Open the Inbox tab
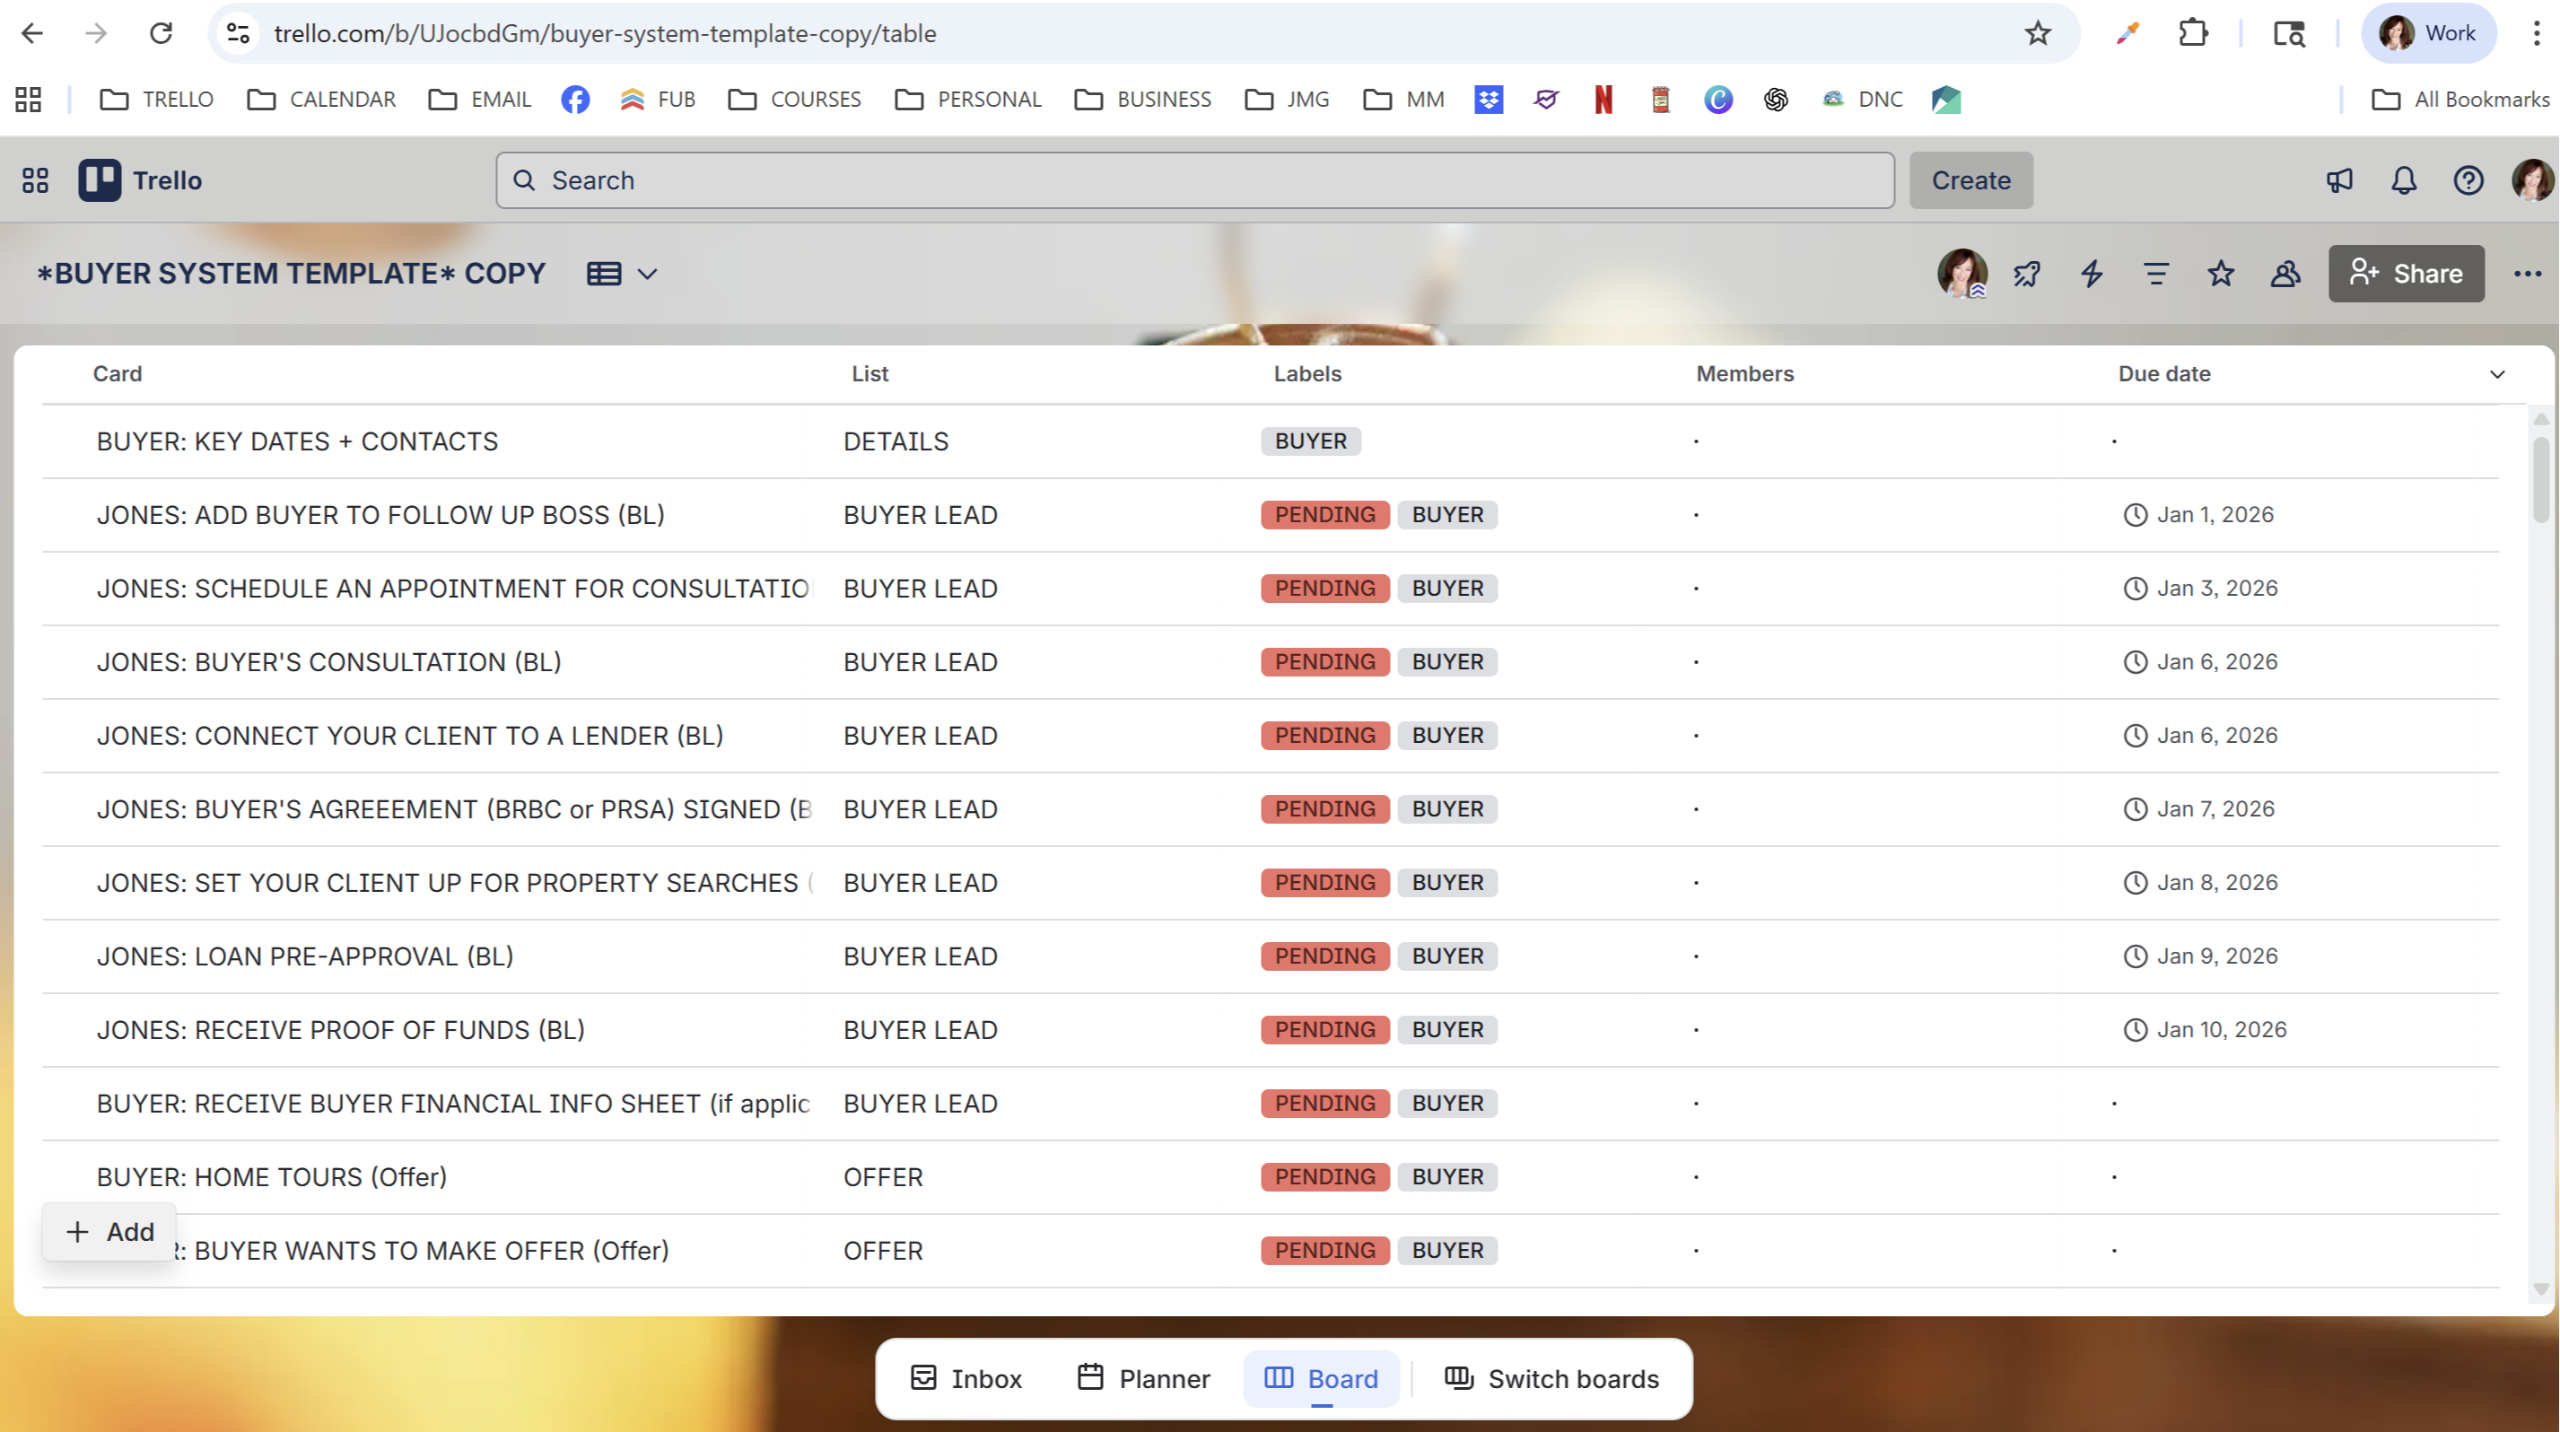Viewport: 2560px width, 1432px height. [966, 1378]
